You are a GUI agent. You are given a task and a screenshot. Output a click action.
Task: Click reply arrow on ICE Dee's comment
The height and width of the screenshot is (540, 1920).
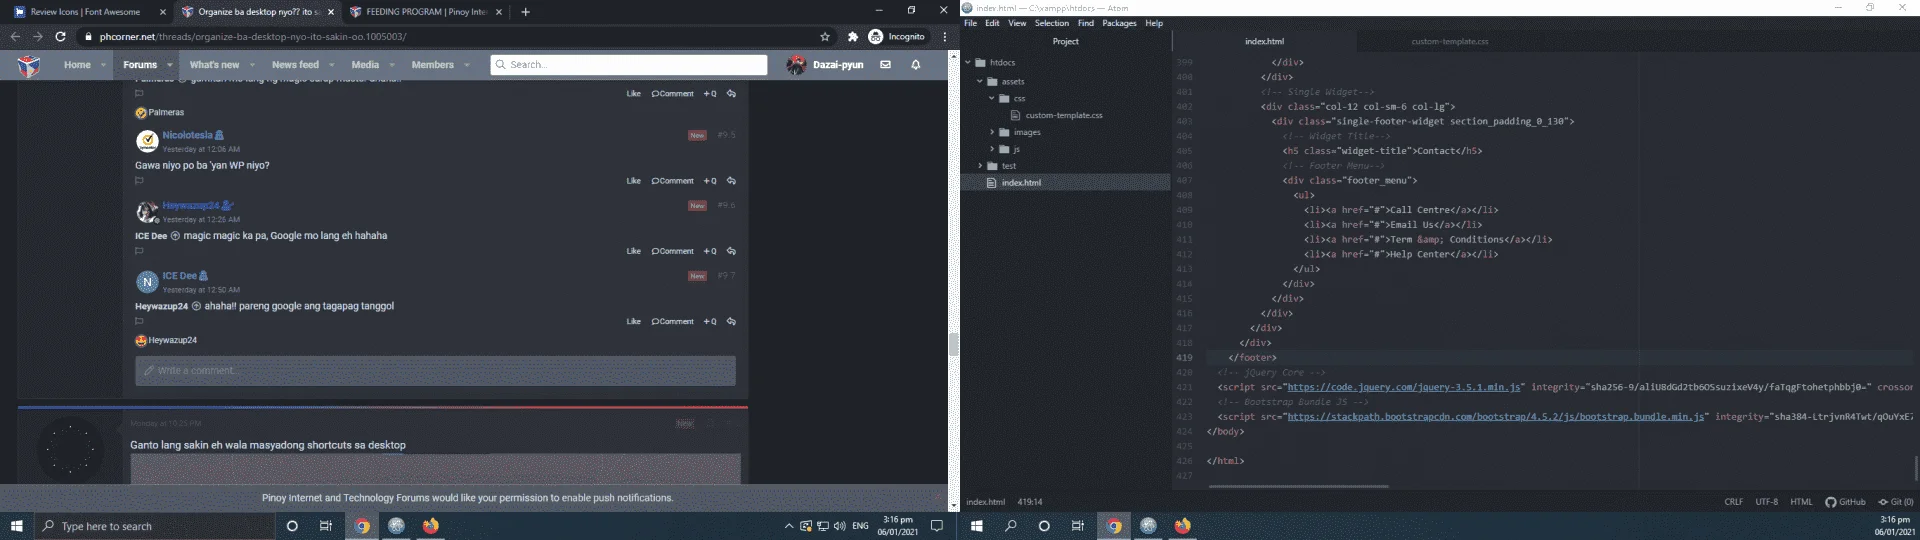(x=731, y=321)
